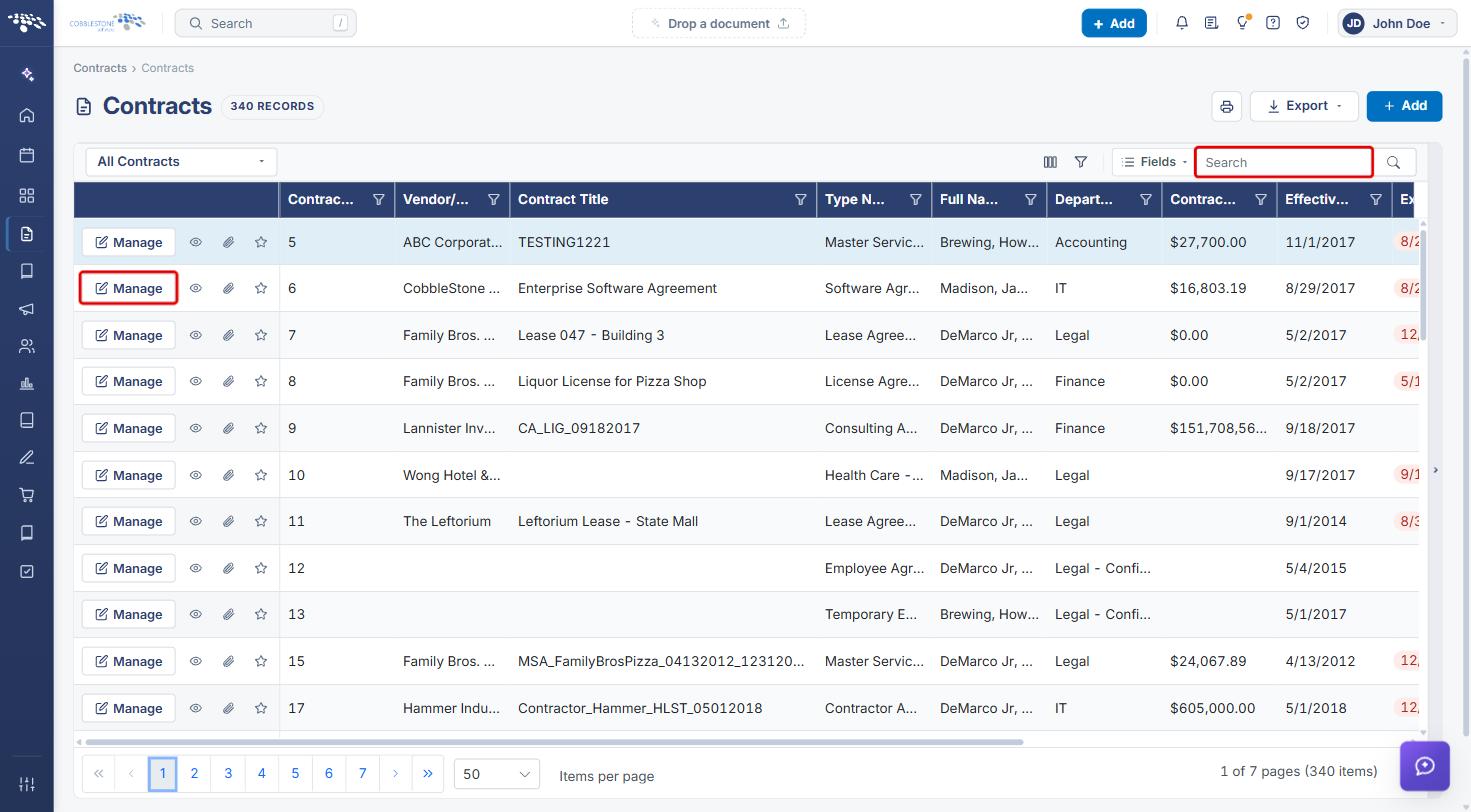Open the column chooser icon above the grid
1471x812 pixels.
pos(1050,162)
